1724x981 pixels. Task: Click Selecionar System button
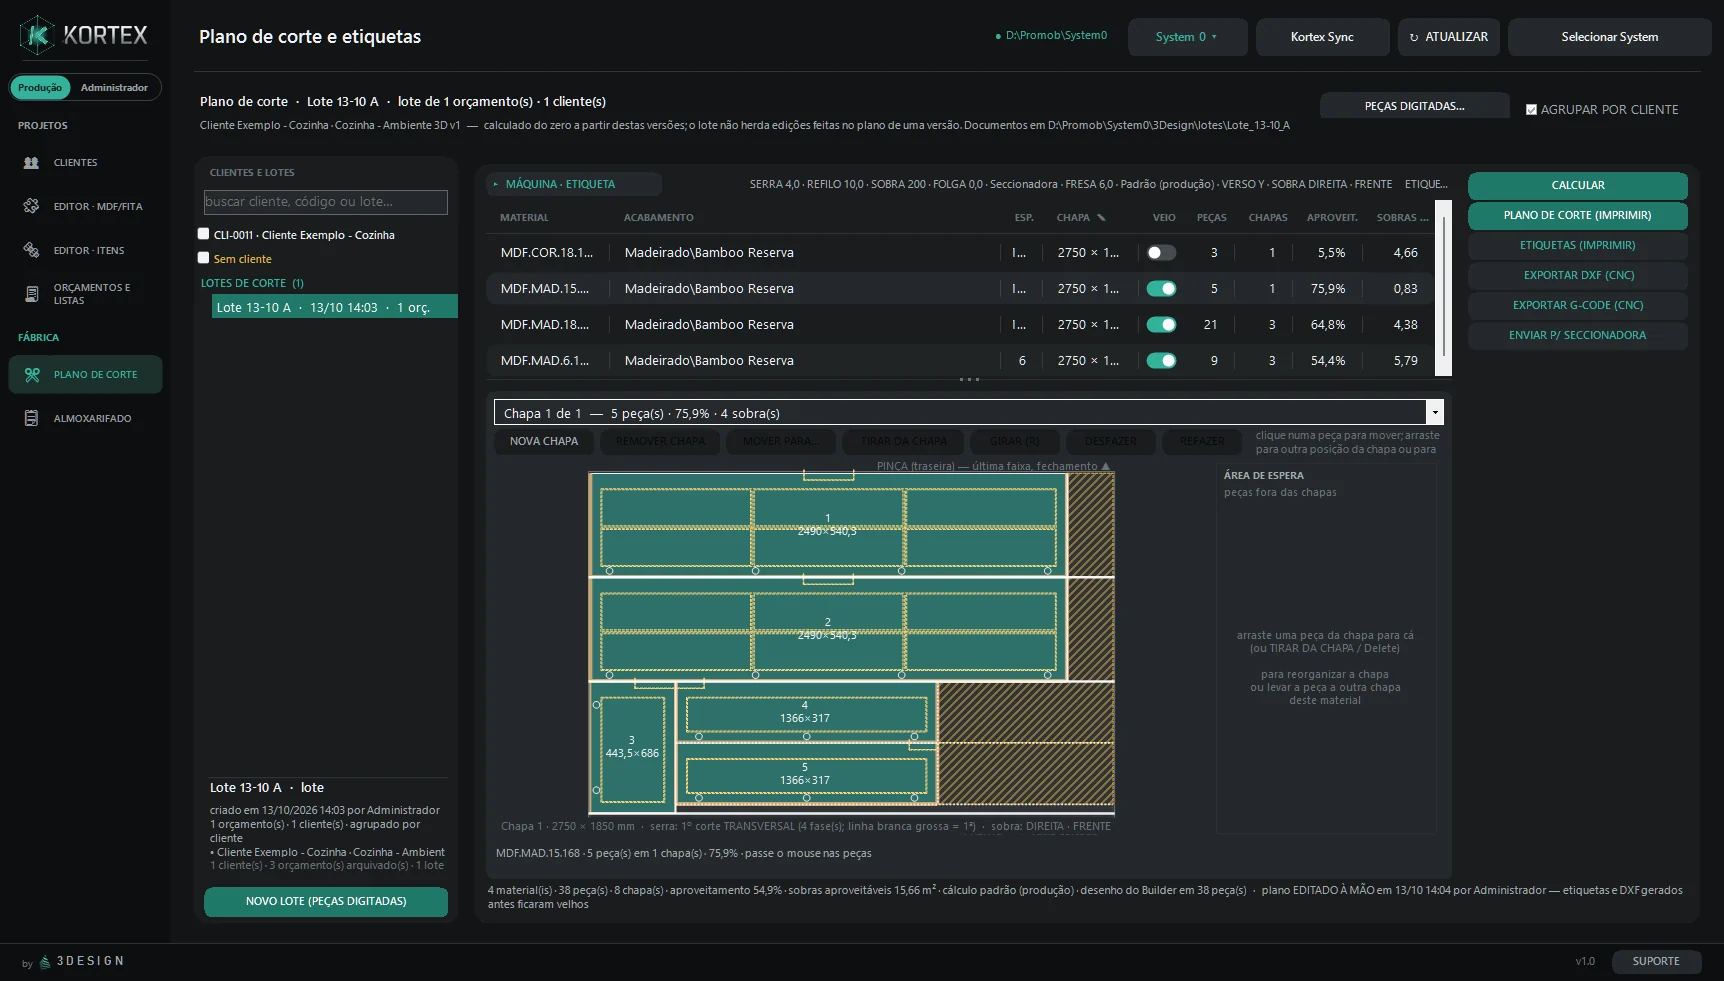point(1609,37)
